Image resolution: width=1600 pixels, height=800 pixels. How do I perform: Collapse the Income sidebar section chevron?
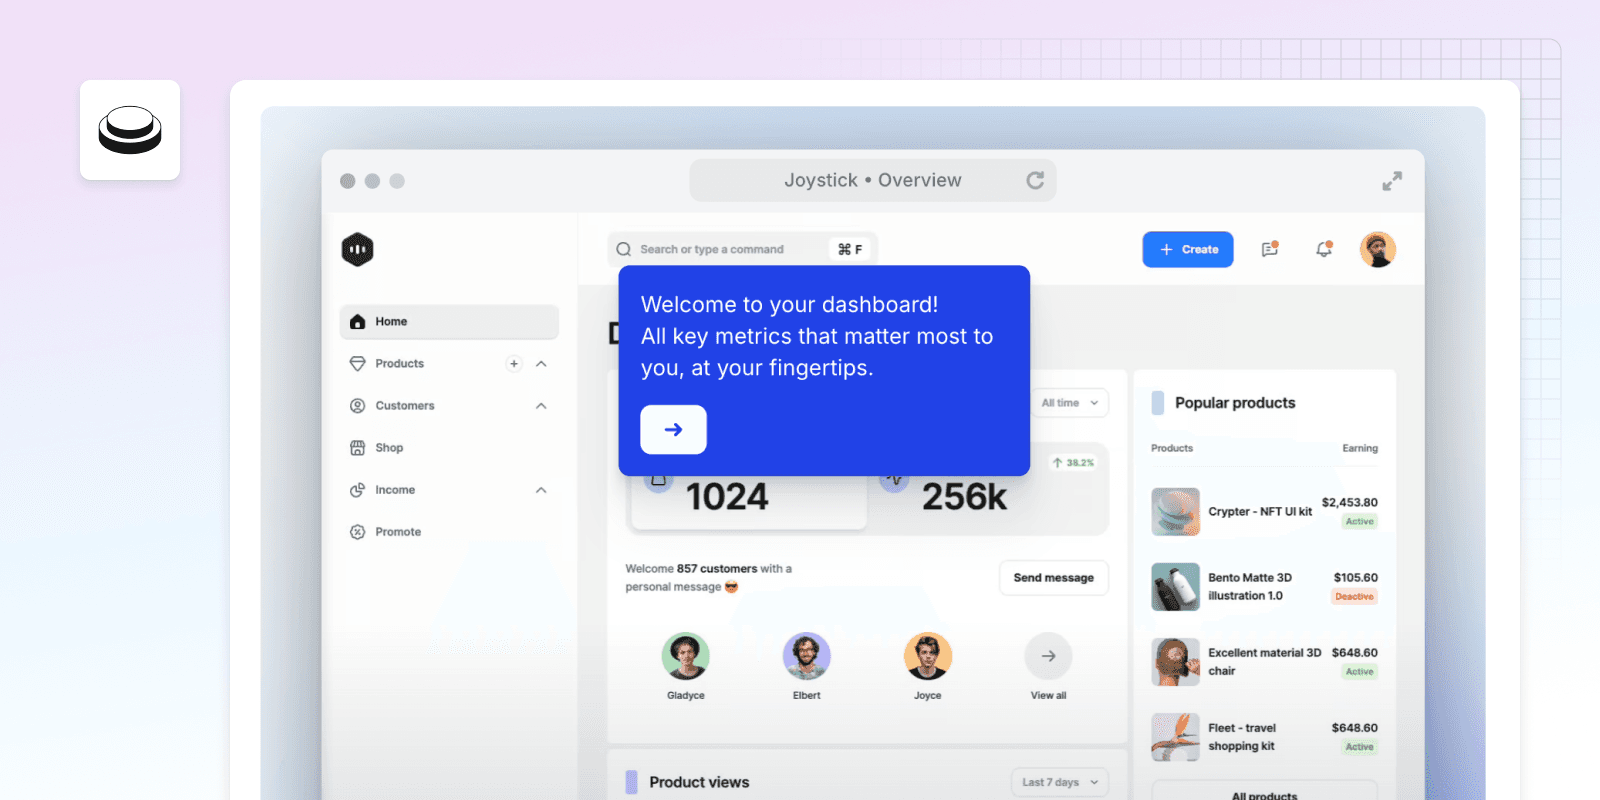point(541,490)
